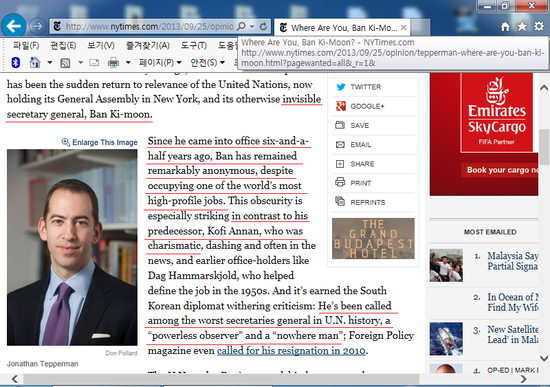Open the 페이지(P) dropdown menu

tap(160, 62)
